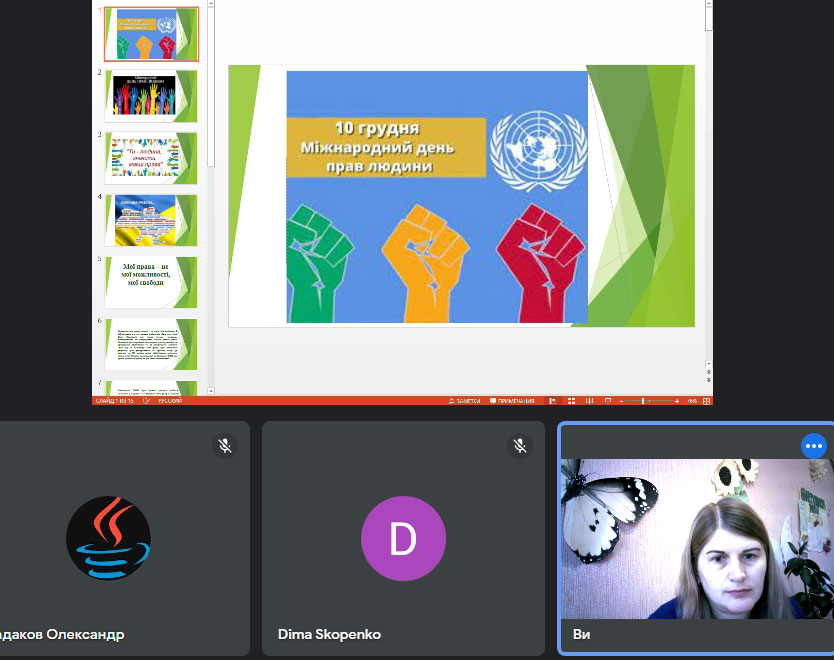Screen dimensions: 834x660
Task: Click Олександр's muted microphone icon
Action: 225,446
